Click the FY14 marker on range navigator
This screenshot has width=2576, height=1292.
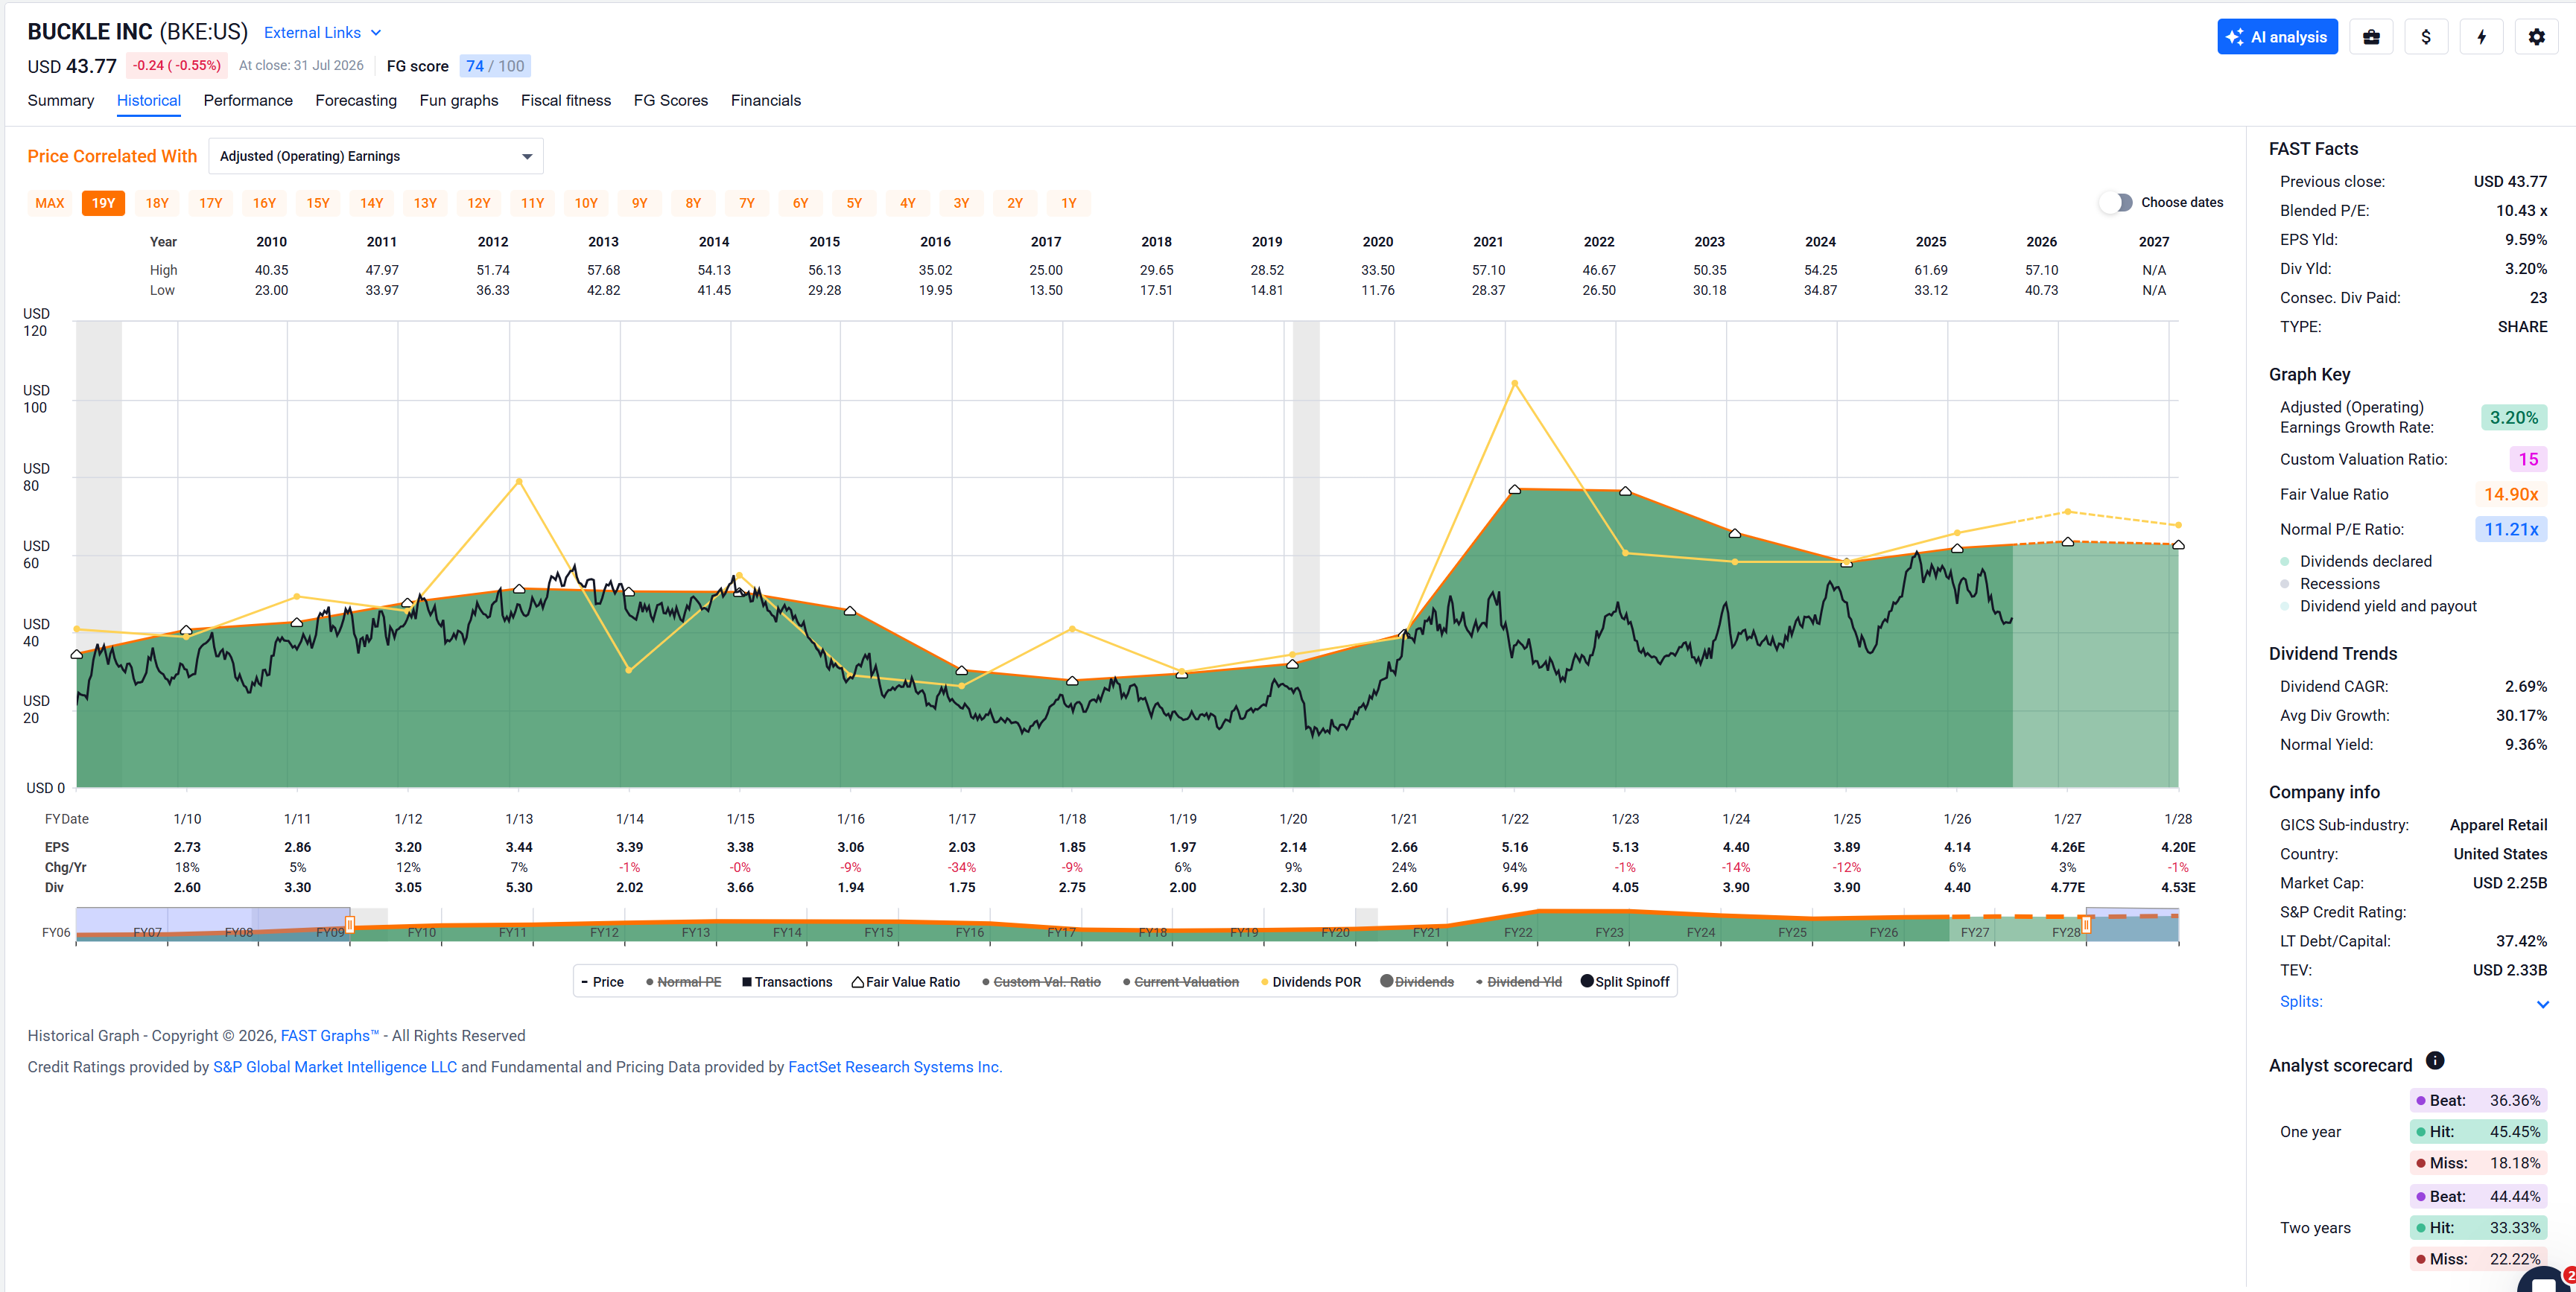point(787,932)
